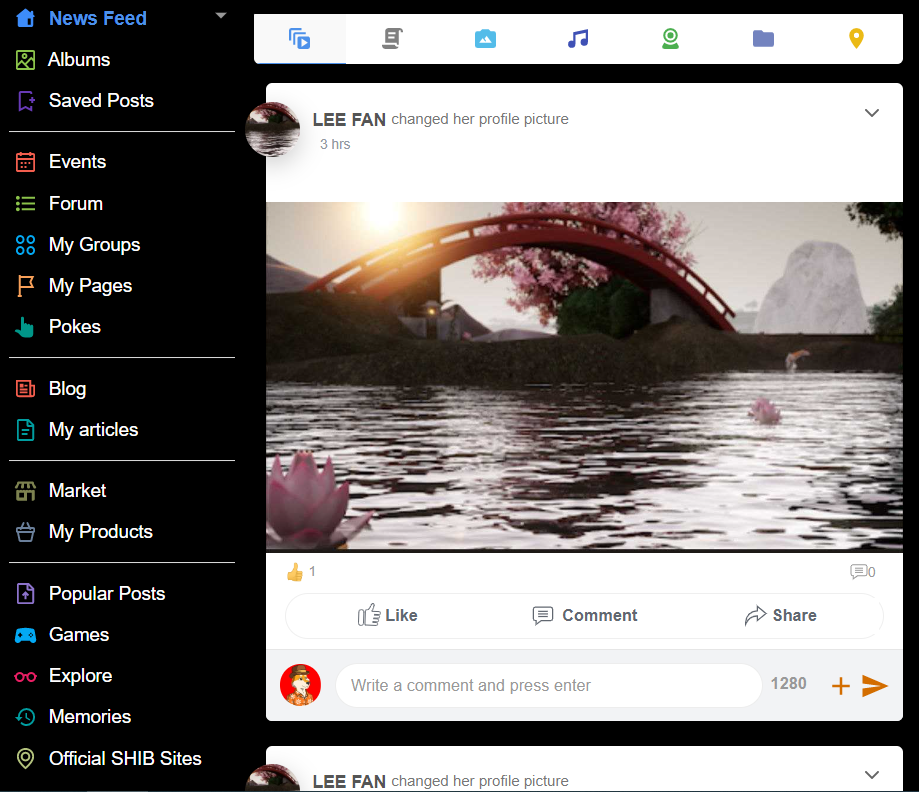Select the files folder filter tab
The width and height of the screenshot is (919, 792).
pos(763,39)
